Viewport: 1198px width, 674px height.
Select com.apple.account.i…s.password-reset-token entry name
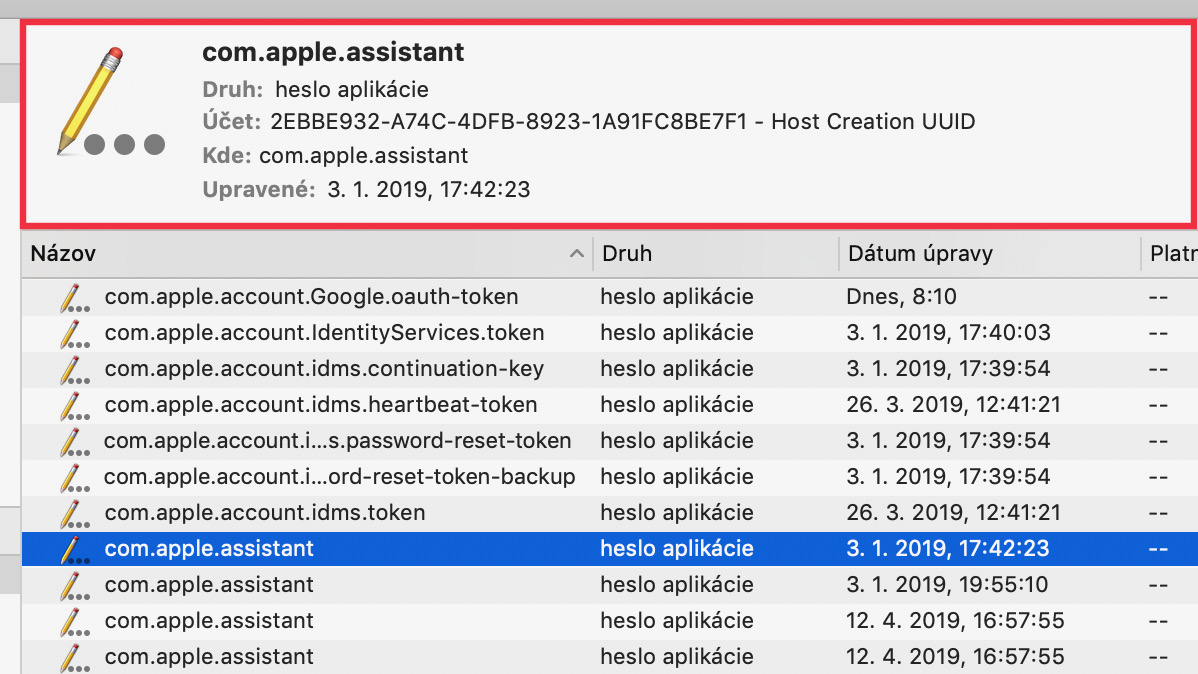pyautogui.click(x=337, y=440)
